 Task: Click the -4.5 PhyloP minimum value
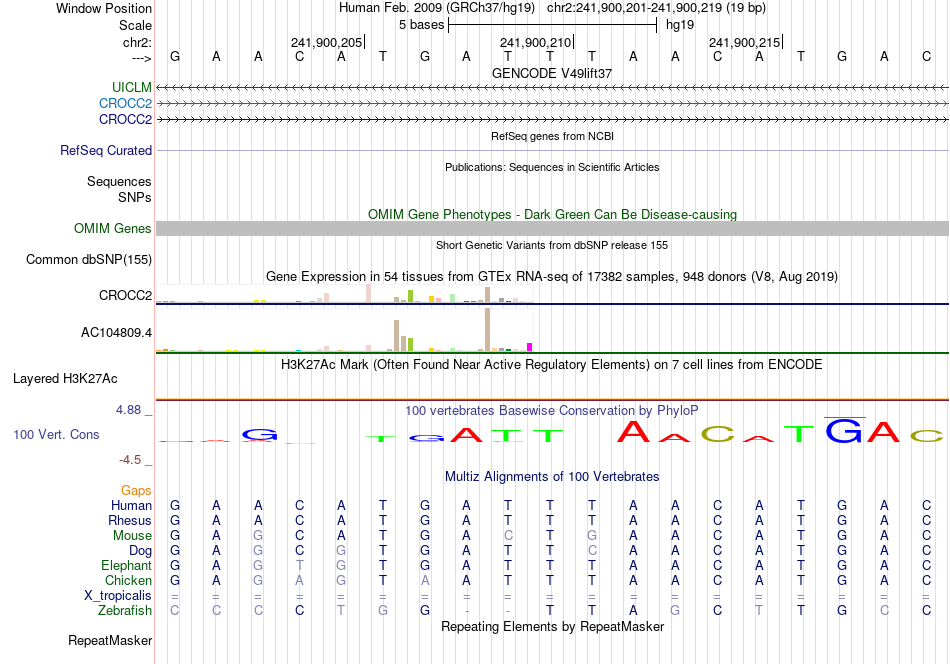coord(130,460)
